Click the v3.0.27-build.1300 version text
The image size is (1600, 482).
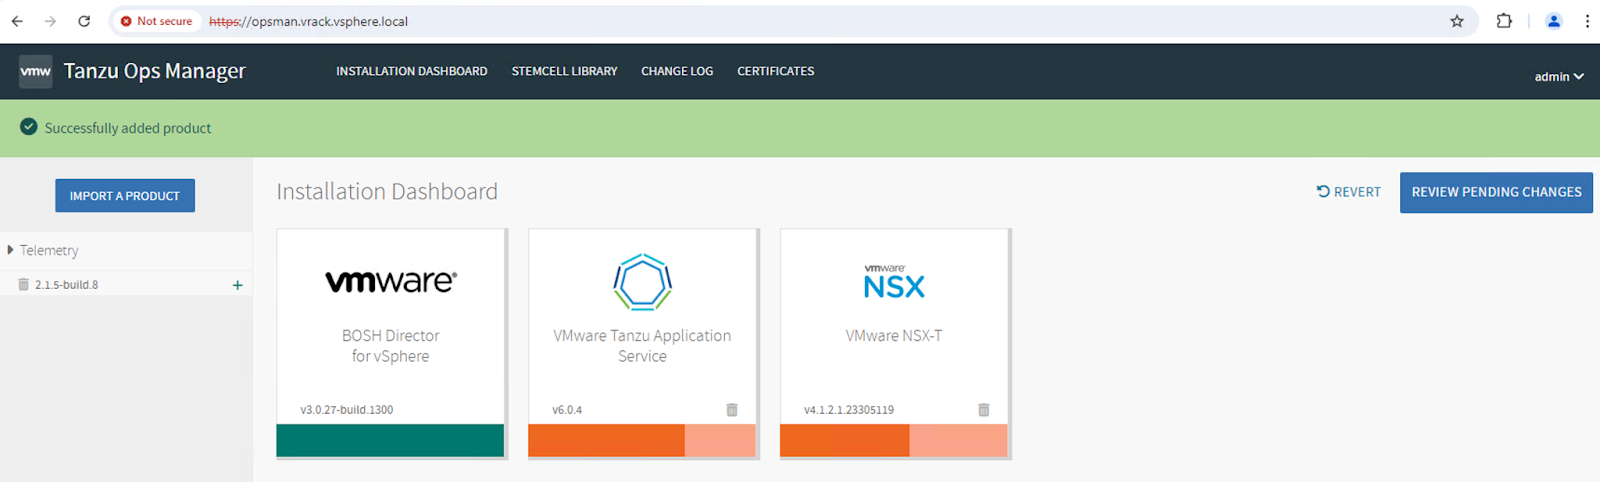click(x=347, y=410)
